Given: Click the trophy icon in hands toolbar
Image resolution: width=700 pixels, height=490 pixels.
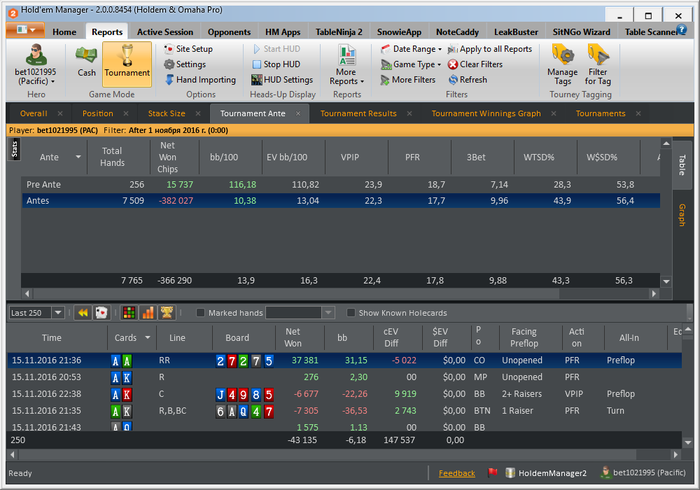Looking at the screenshot, I should (167, 313).
